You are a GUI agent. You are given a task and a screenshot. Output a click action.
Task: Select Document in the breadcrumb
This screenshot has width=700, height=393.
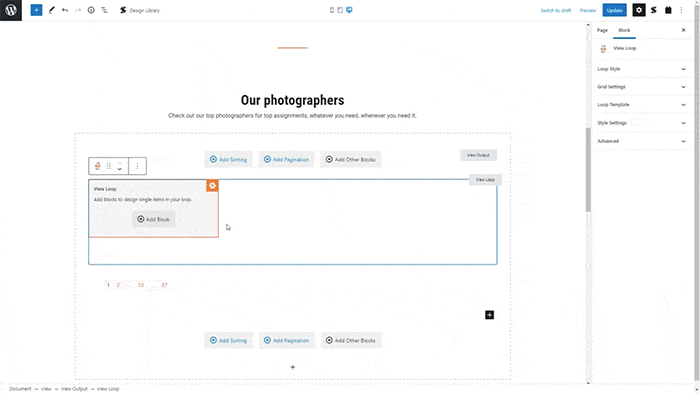[x=20, y=389]
